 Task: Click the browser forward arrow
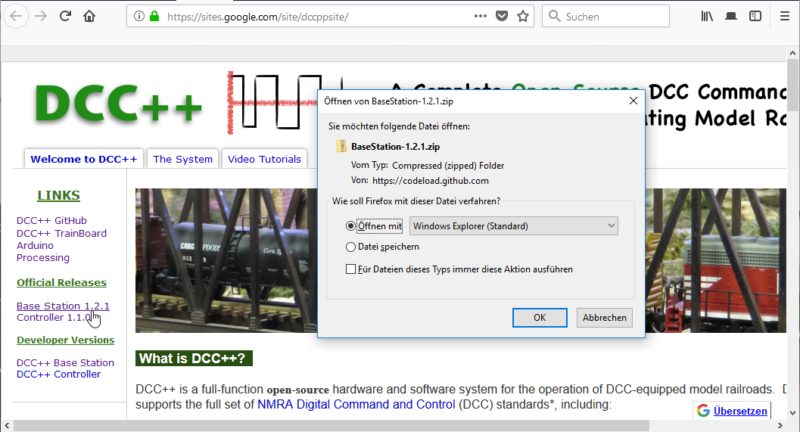[41, 16]
